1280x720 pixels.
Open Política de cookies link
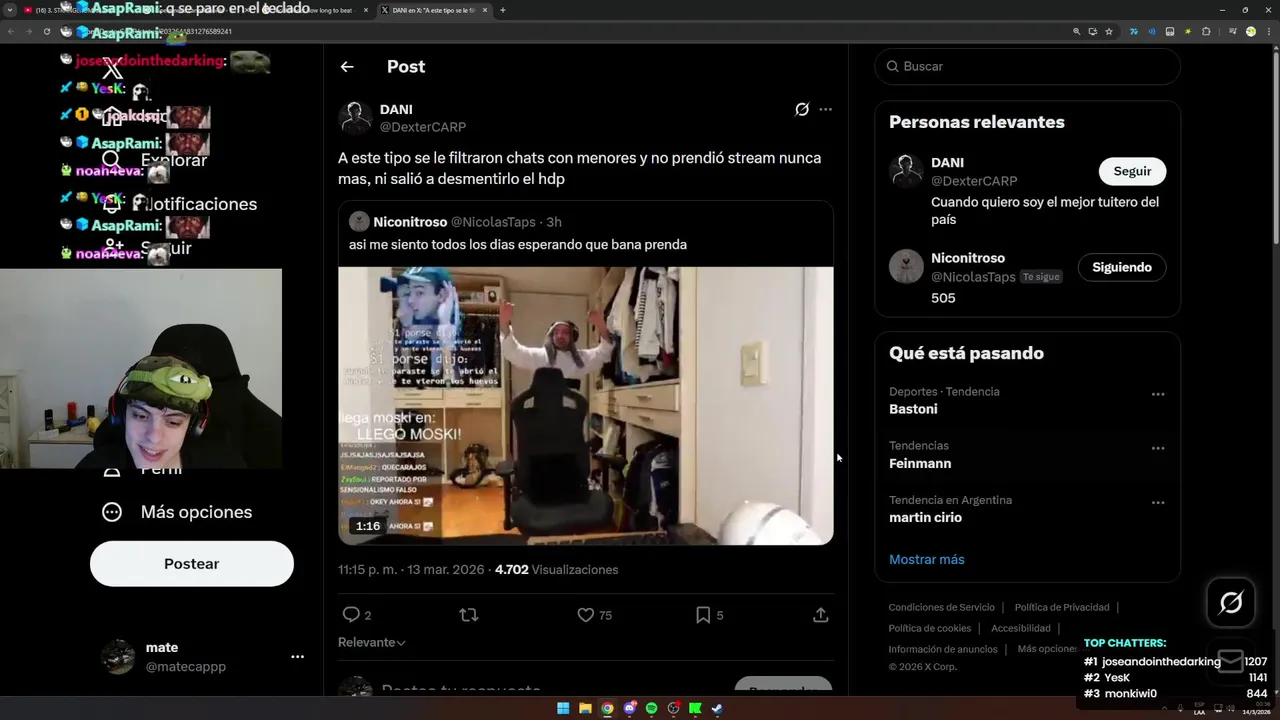[930, 628]
